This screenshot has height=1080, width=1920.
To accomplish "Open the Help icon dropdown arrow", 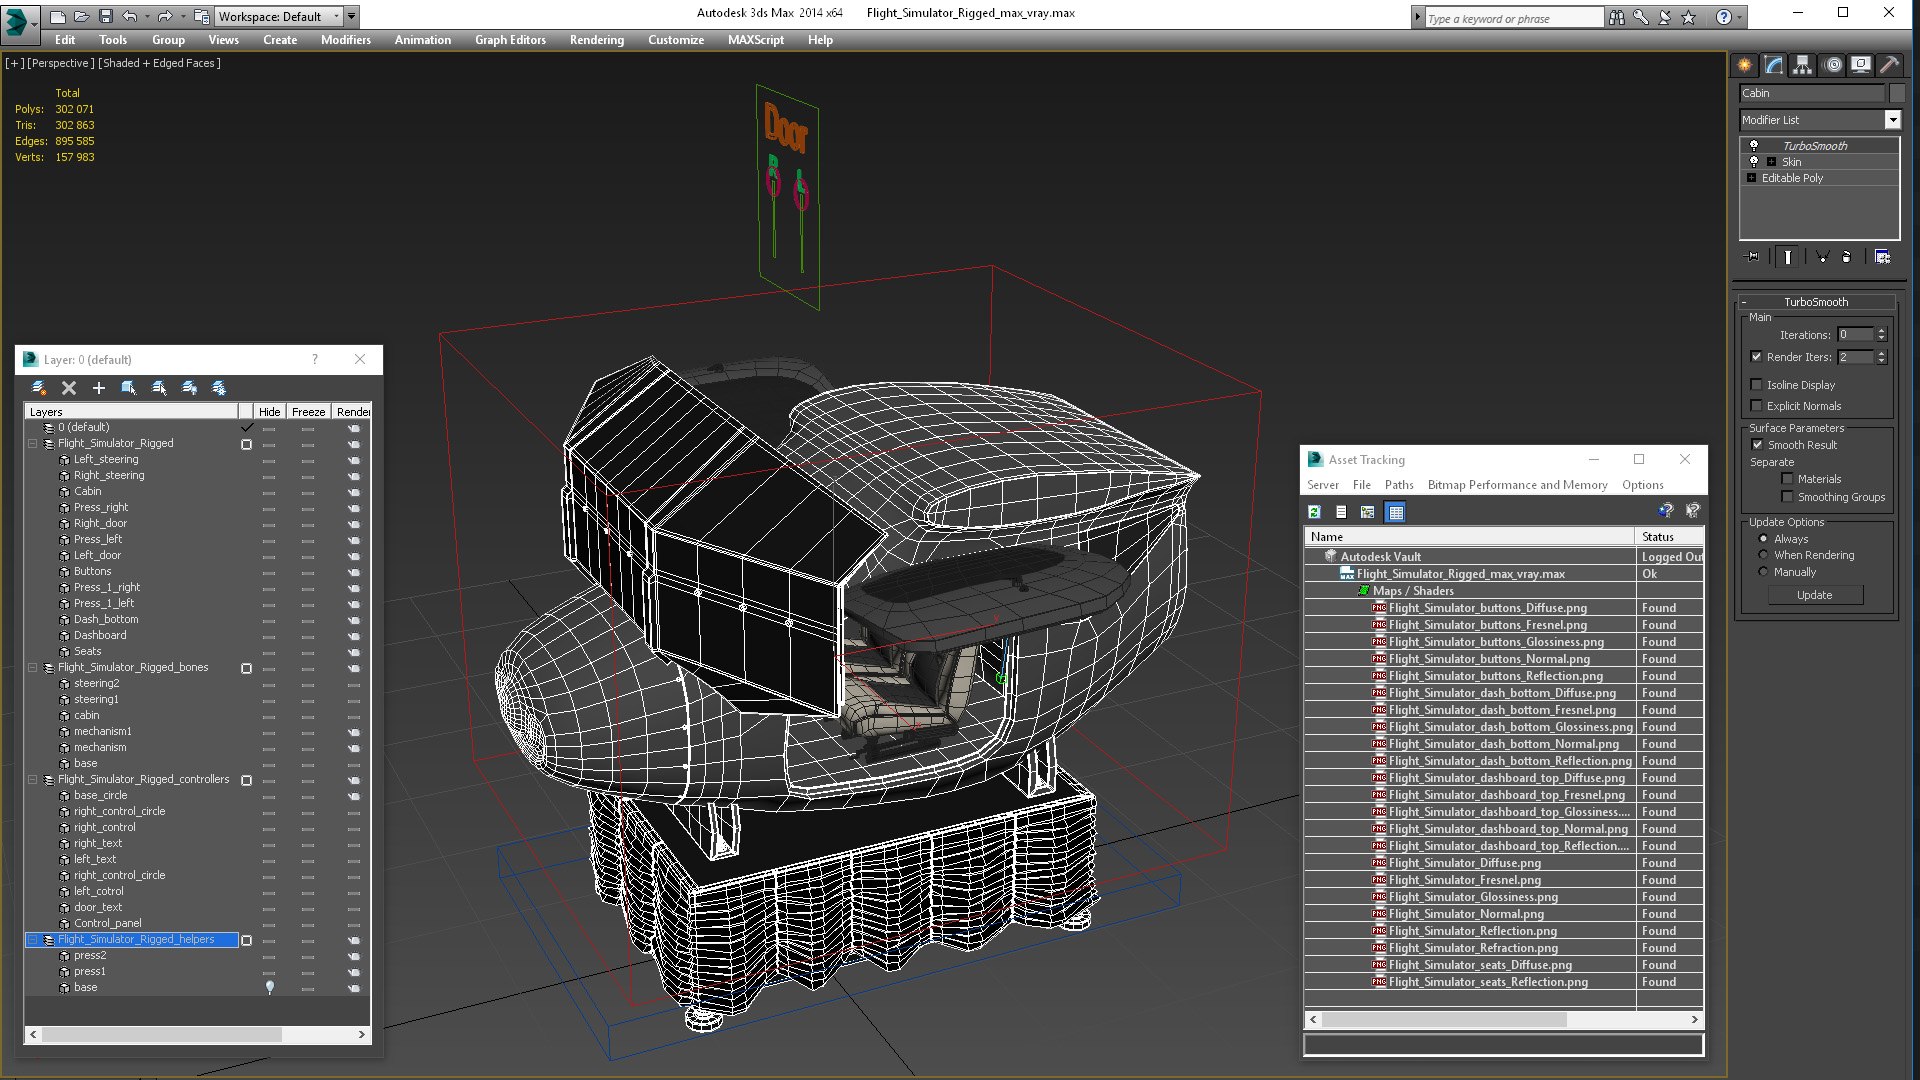I will point(1740,17).
